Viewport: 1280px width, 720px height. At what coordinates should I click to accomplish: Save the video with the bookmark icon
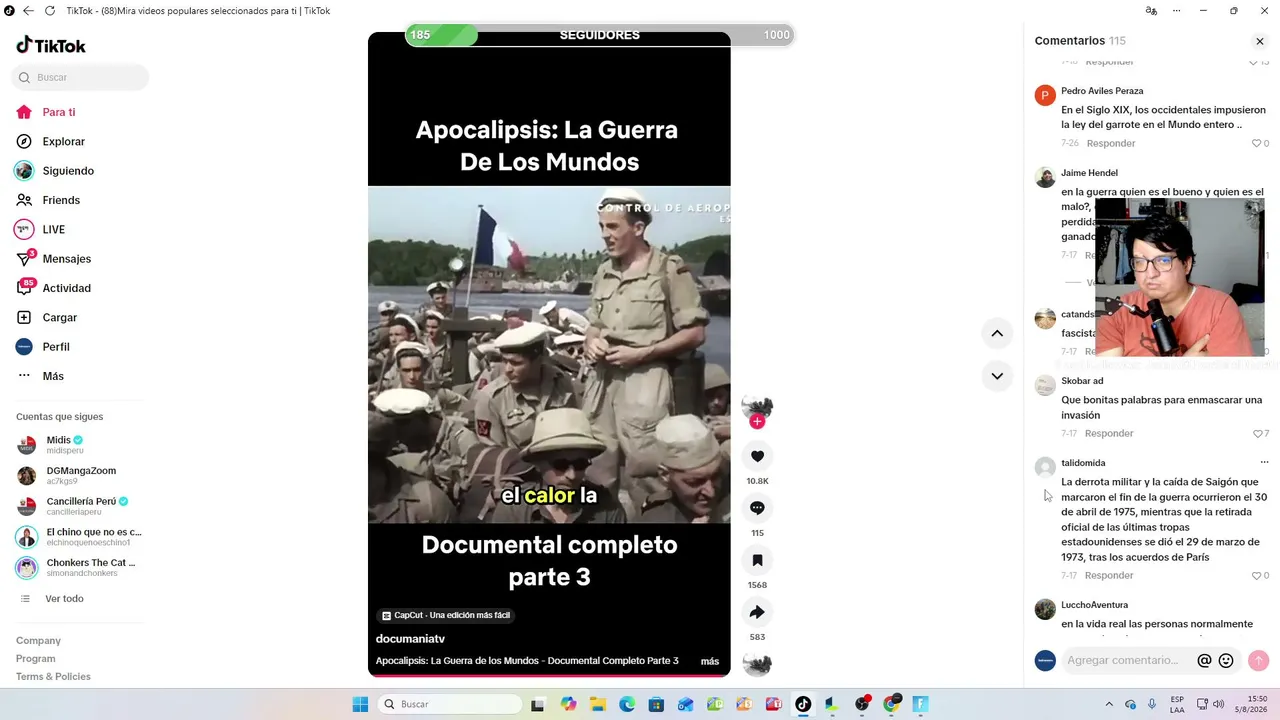pos(757,560)
